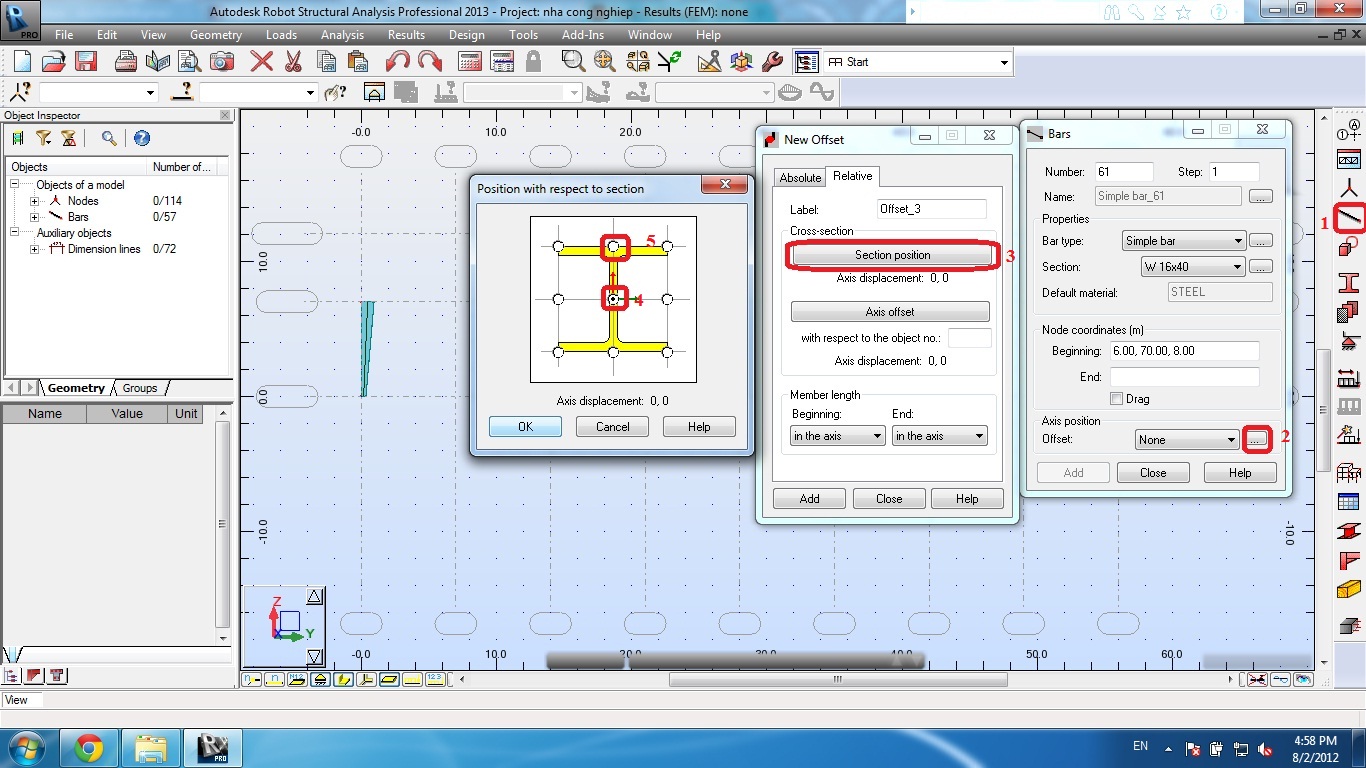Viewport: 1366px width, 768px height.
Task: Start calculations with the calculator icon
Action: click(470, 62)
